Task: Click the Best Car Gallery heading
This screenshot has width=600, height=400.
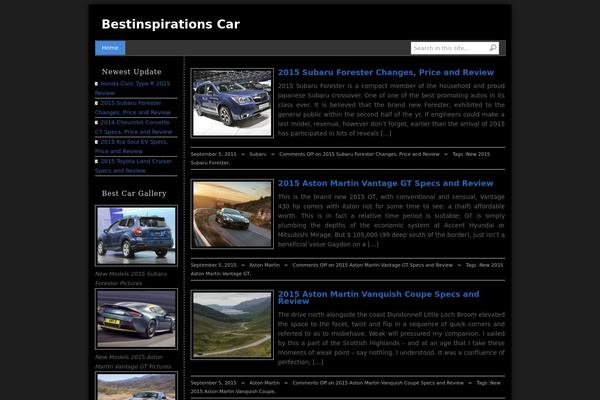Action: click(134, 193)
